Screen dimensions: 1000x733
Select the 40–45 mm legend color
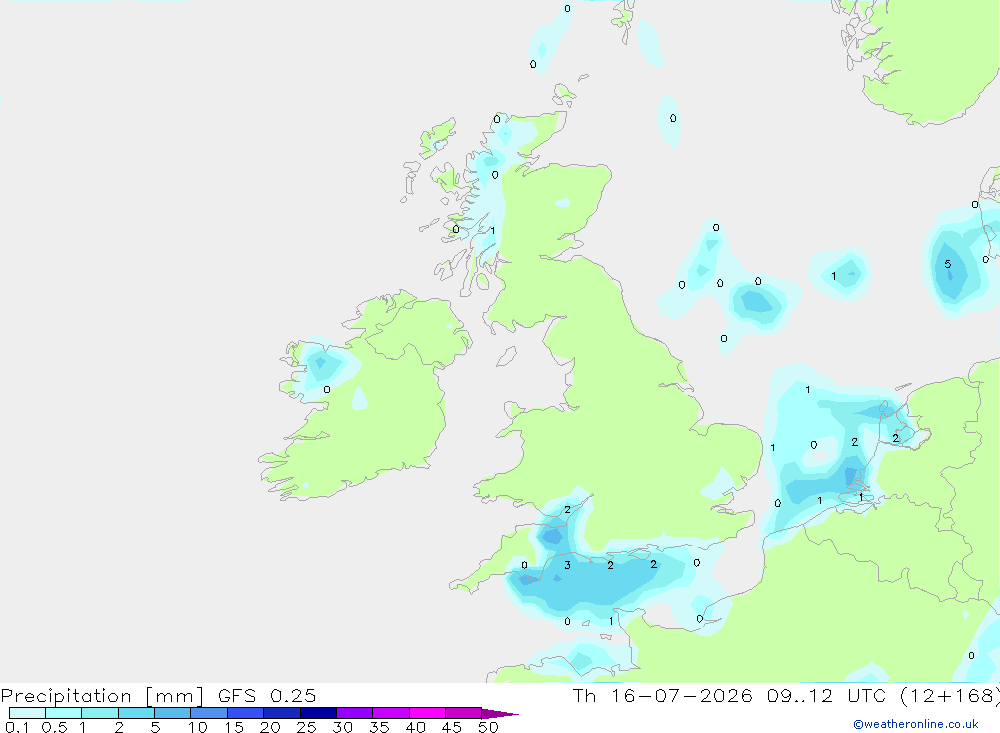[x=427, y=713]
